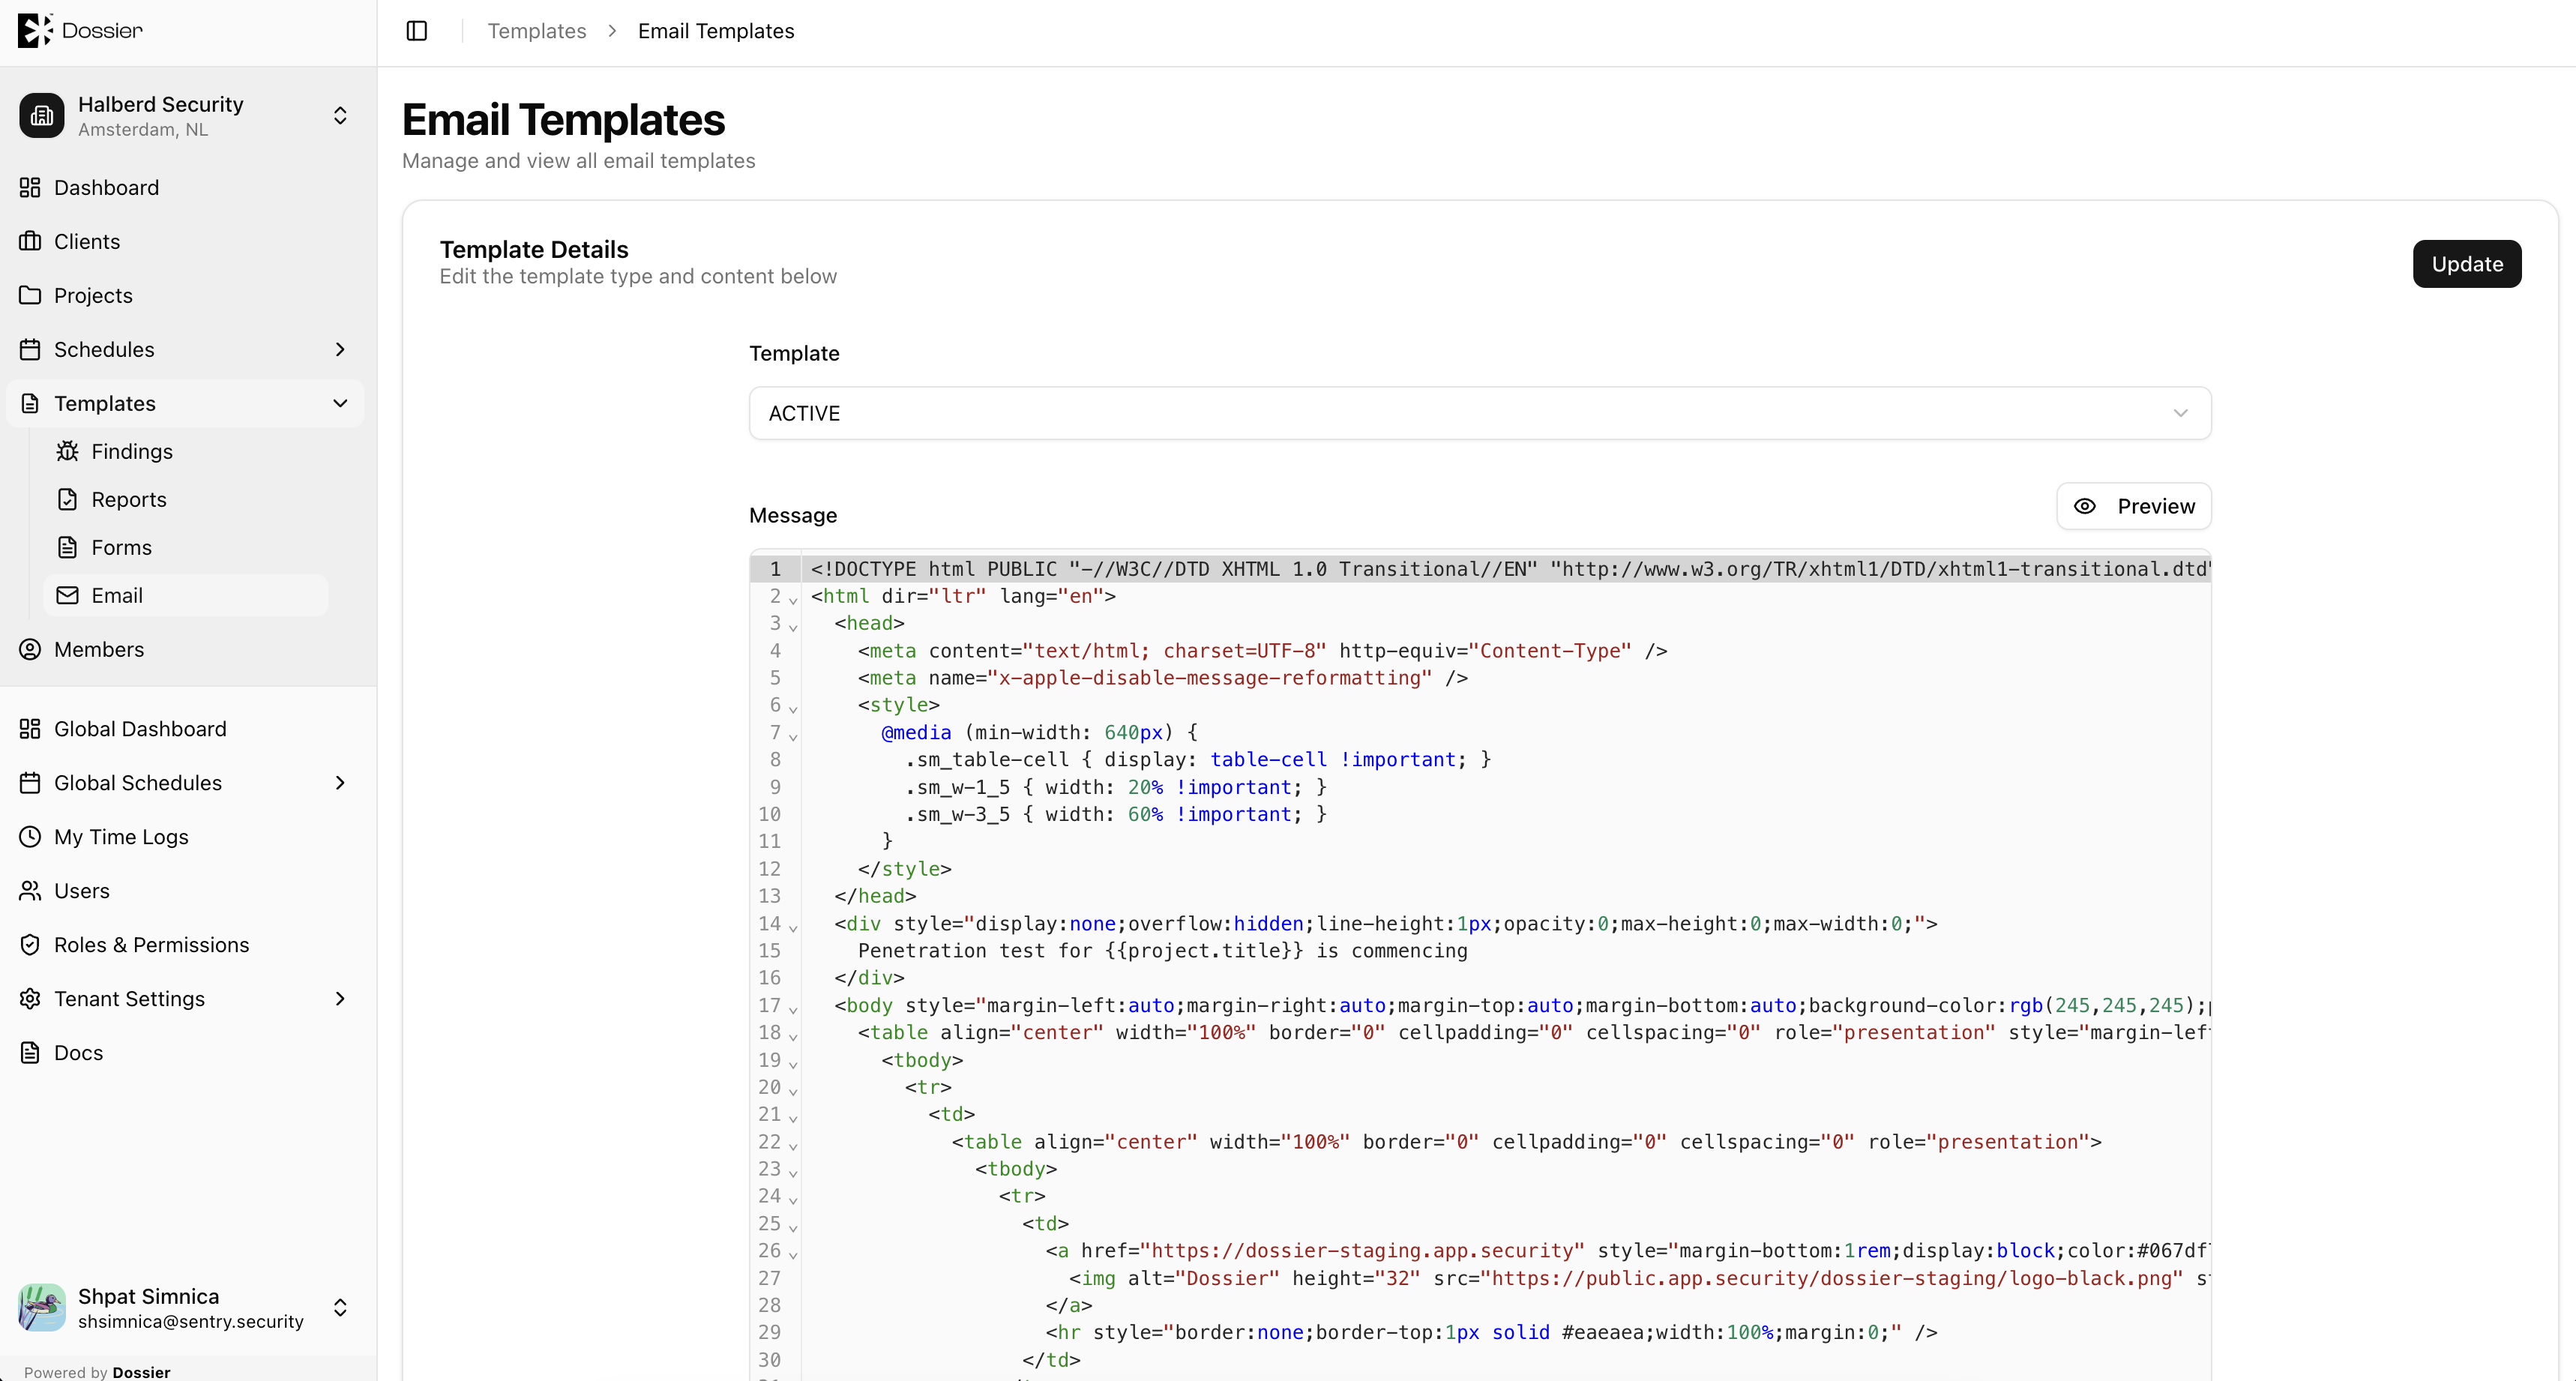Go to the Users page
2576x1381 pixels.
(186, 892)
